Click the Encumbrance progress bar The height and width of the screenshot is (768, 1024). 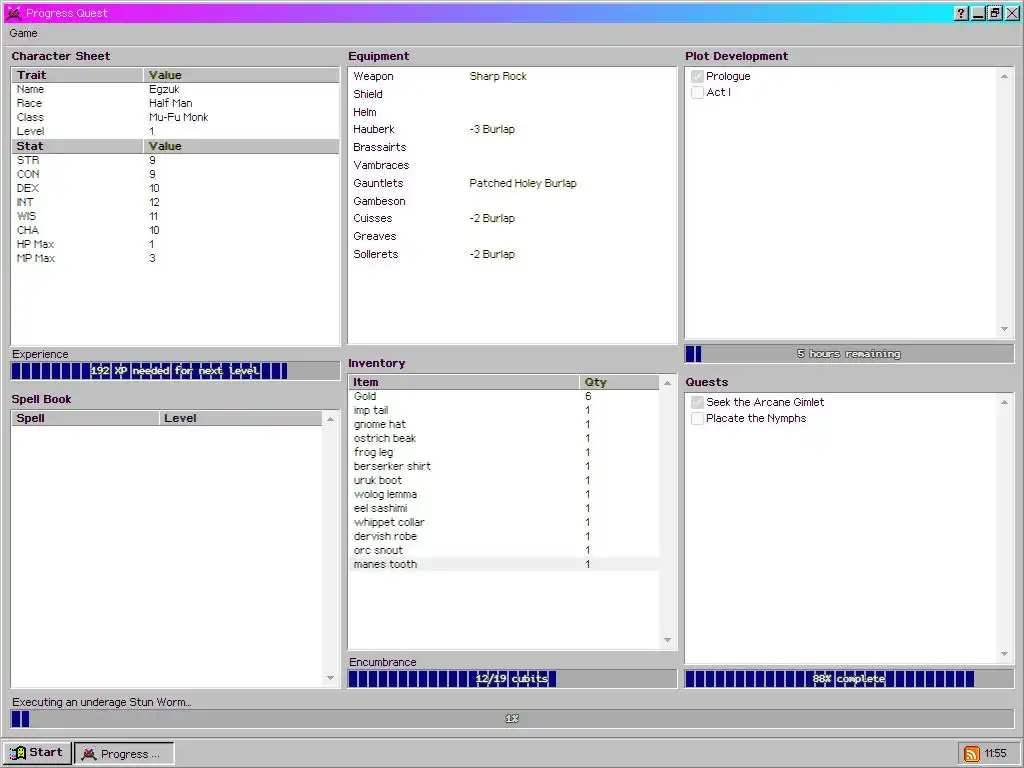[512, 679]
